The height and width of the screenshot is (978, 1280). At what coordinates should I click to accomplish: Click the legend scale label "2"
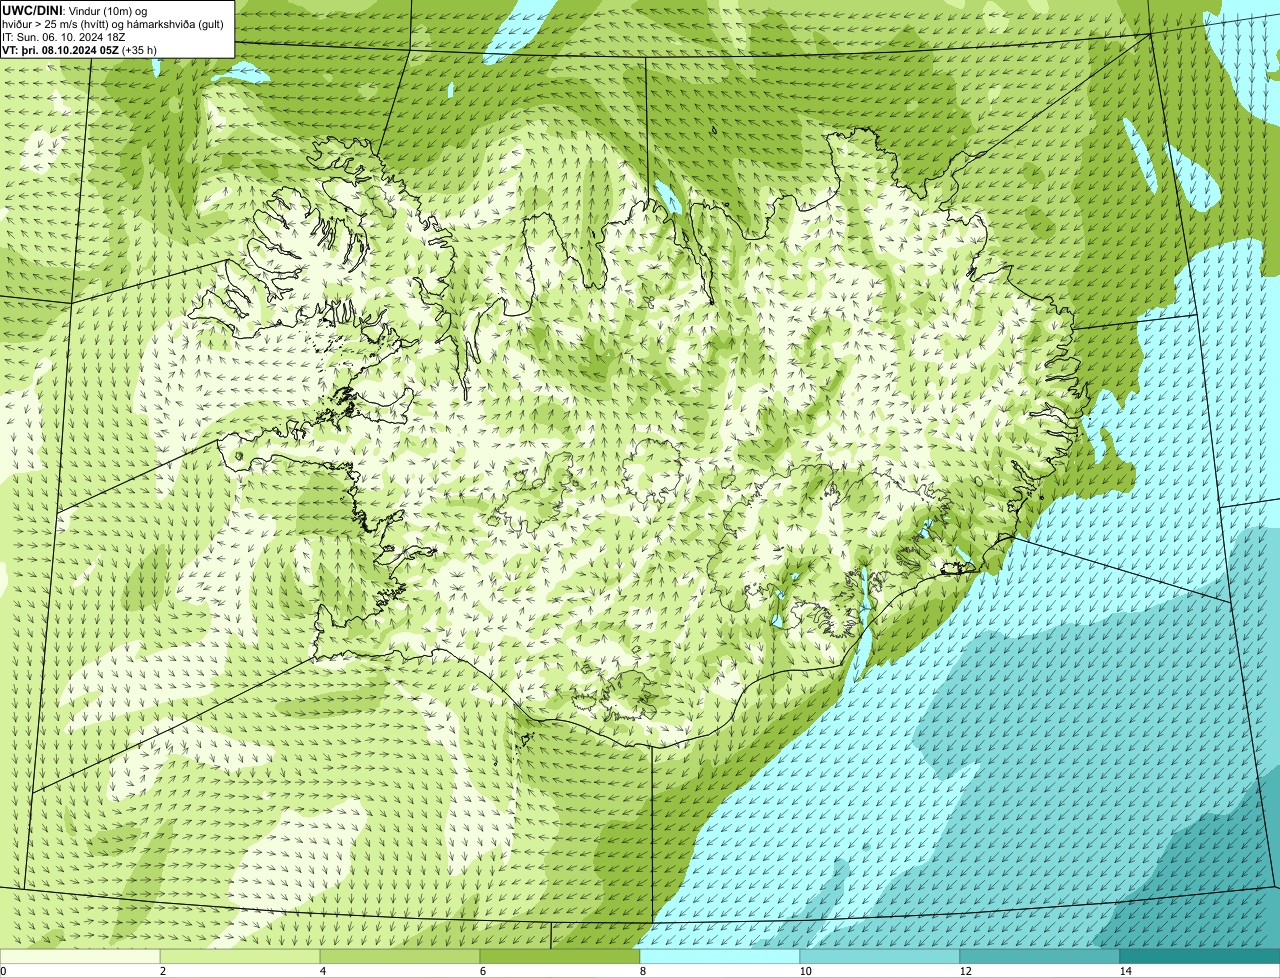click(162, 971)
